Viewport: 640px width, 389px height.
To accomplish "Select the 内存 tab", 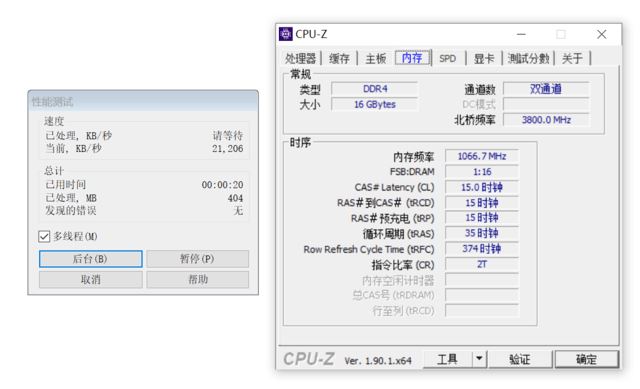I will (x=412, y=58).
